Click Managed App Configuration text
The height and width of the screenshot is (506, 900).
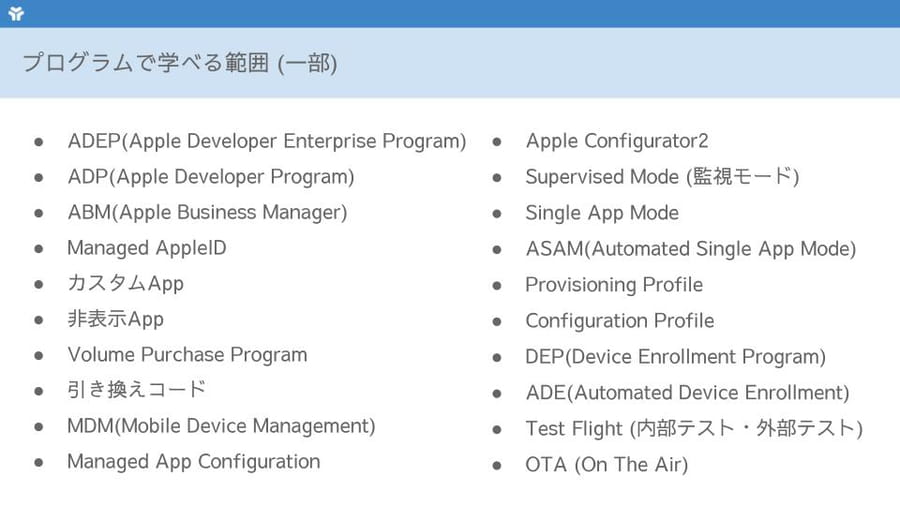pyautogui.click(x=193, y=462)
